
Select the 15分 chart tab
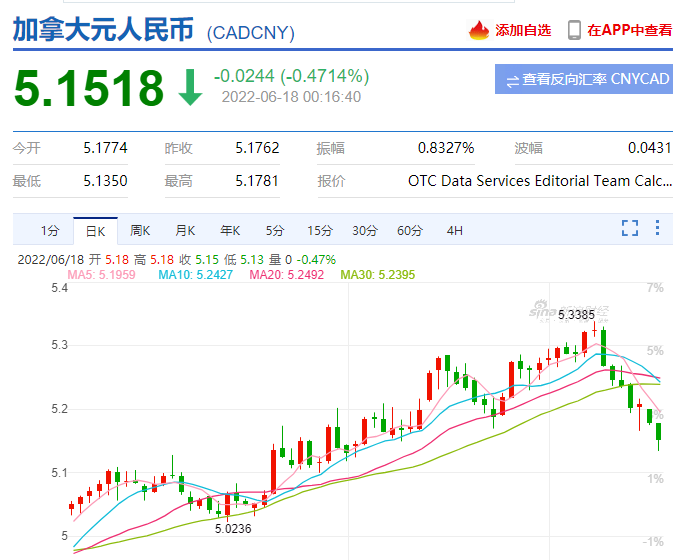pyautogui.click(x=320, y=231)
